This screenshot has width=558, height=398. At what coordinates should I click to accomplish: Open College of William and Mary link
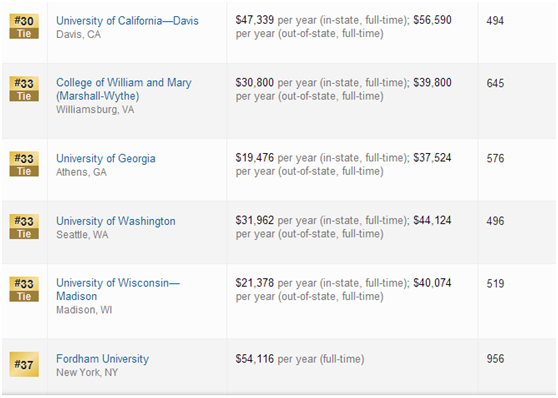[x=123, y=89]
